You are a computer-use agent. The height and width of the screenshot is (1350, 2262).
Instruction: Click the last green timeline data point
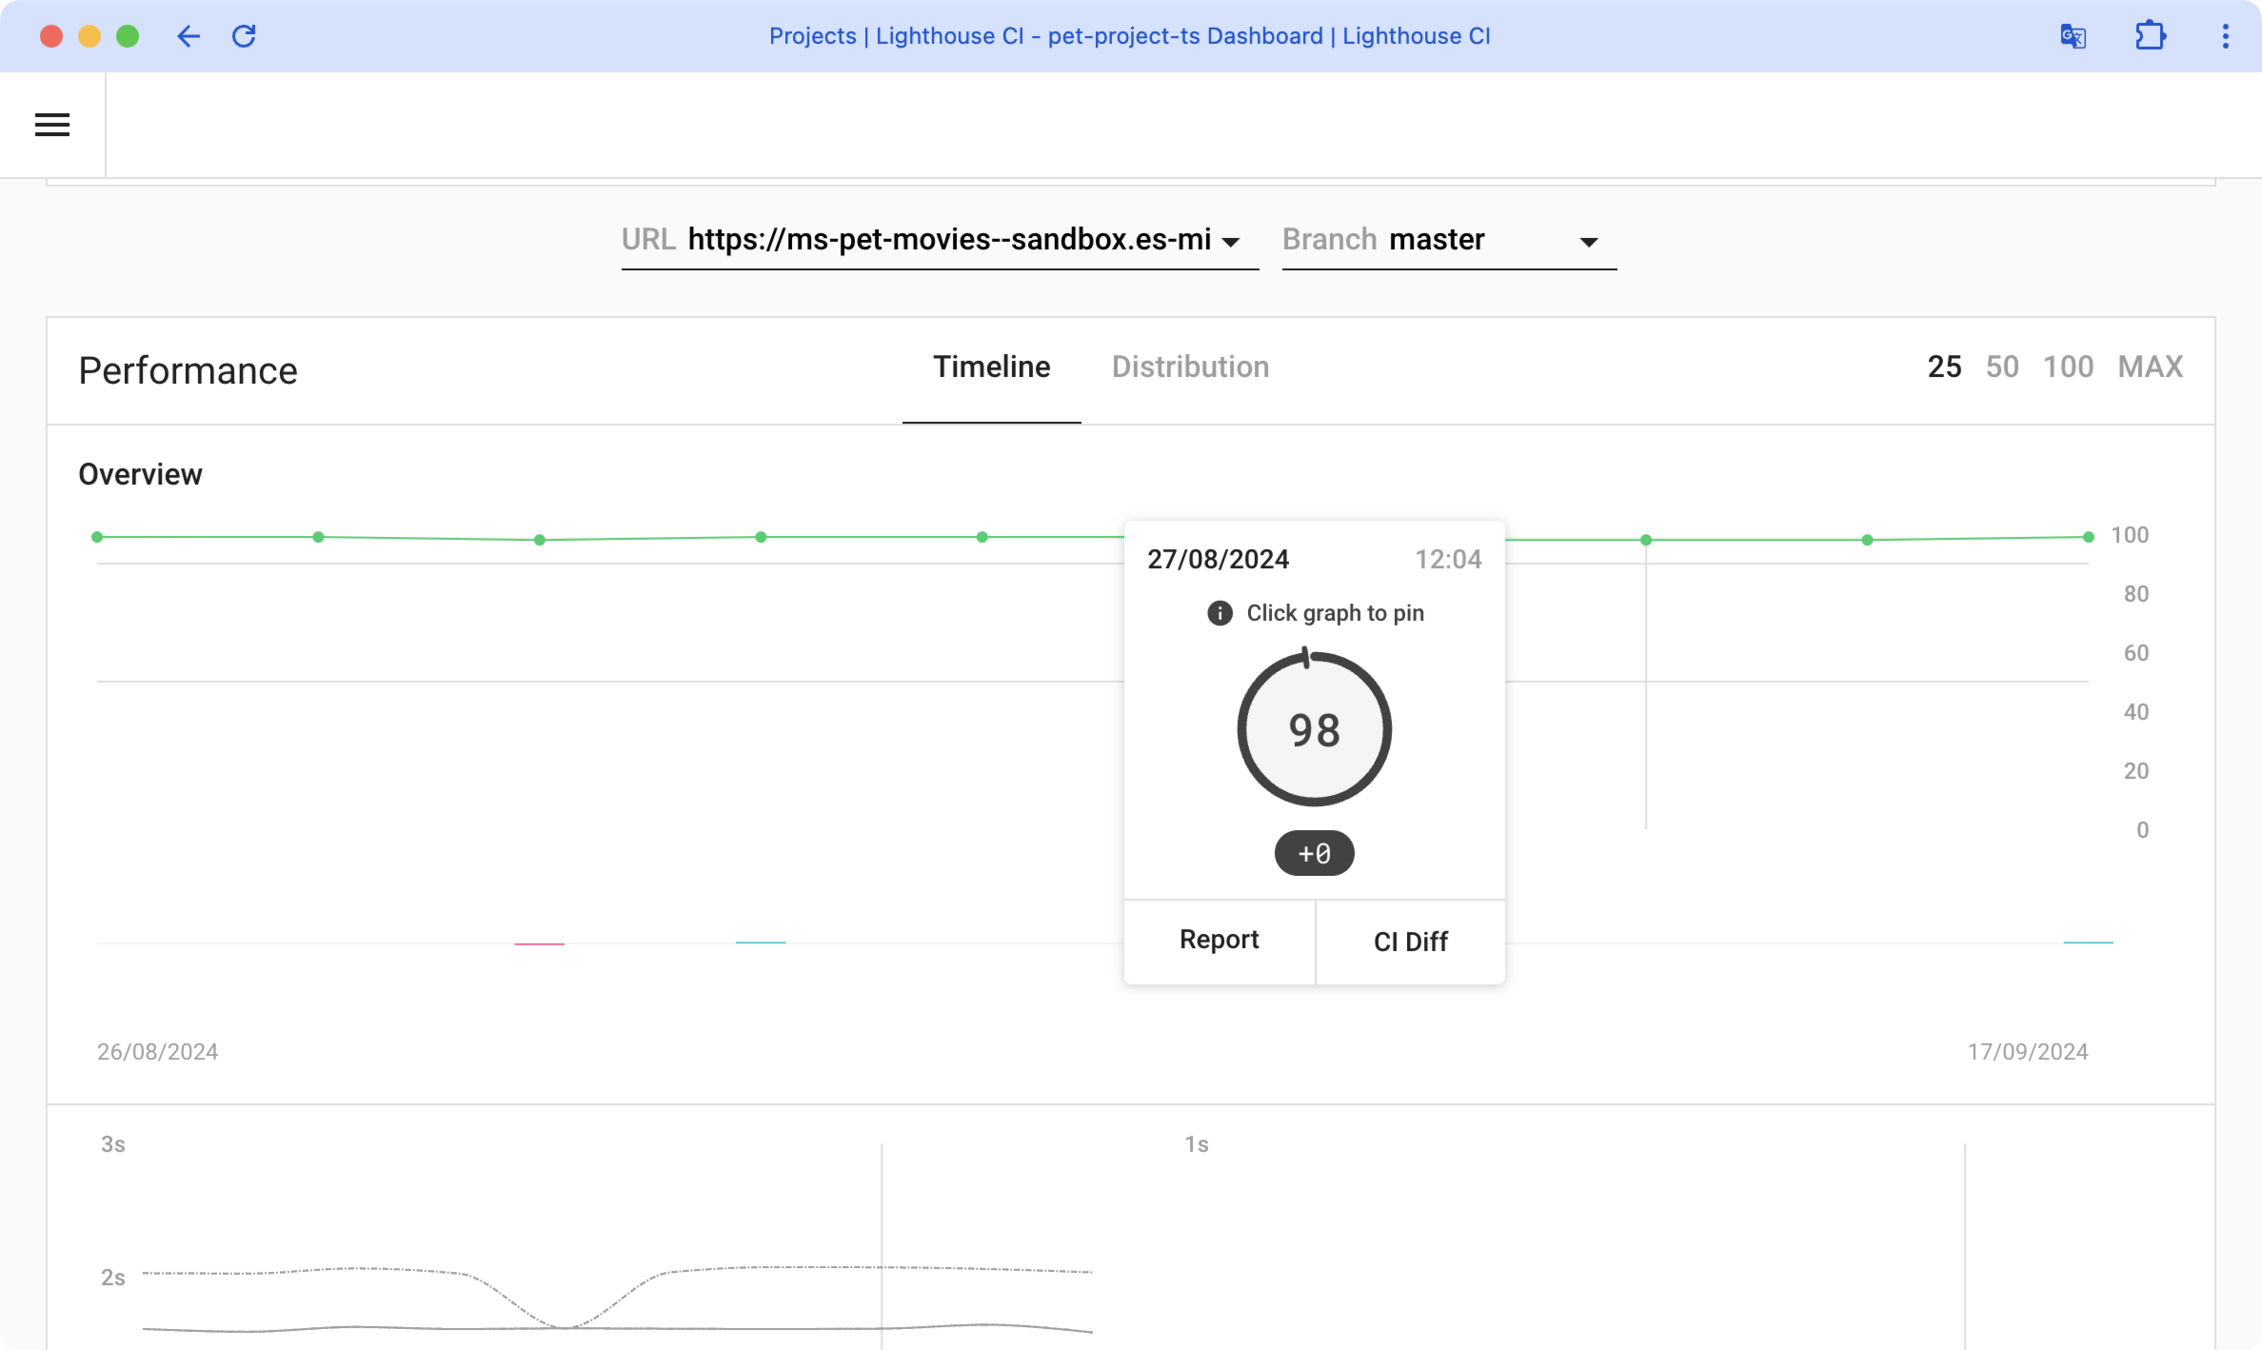tap(2088, 537)
